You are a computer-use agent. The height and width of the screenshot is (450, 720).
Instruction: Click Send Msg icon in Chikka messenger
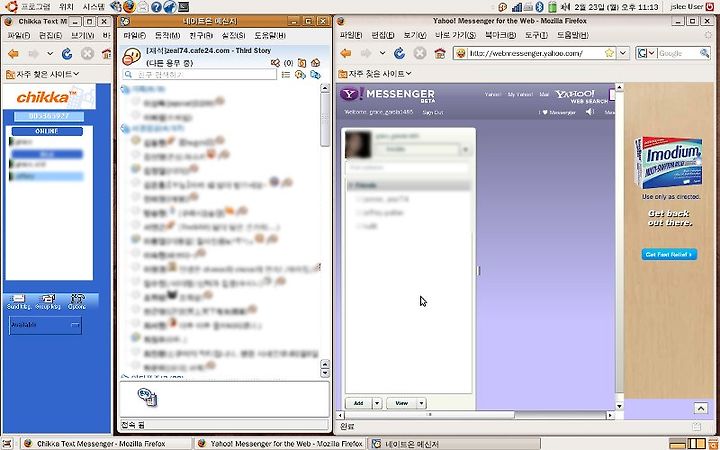click(x=18, y=302)
